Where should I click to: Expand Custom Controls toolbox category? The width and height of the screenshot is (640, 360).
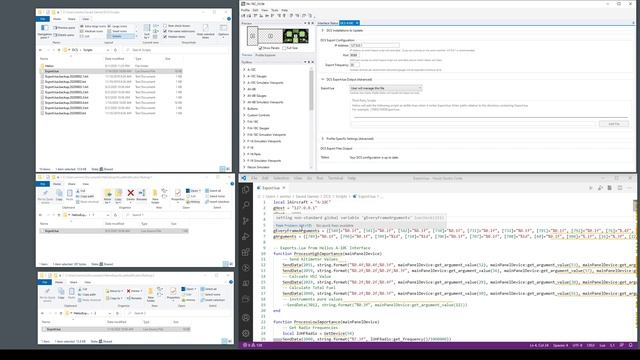244,115
